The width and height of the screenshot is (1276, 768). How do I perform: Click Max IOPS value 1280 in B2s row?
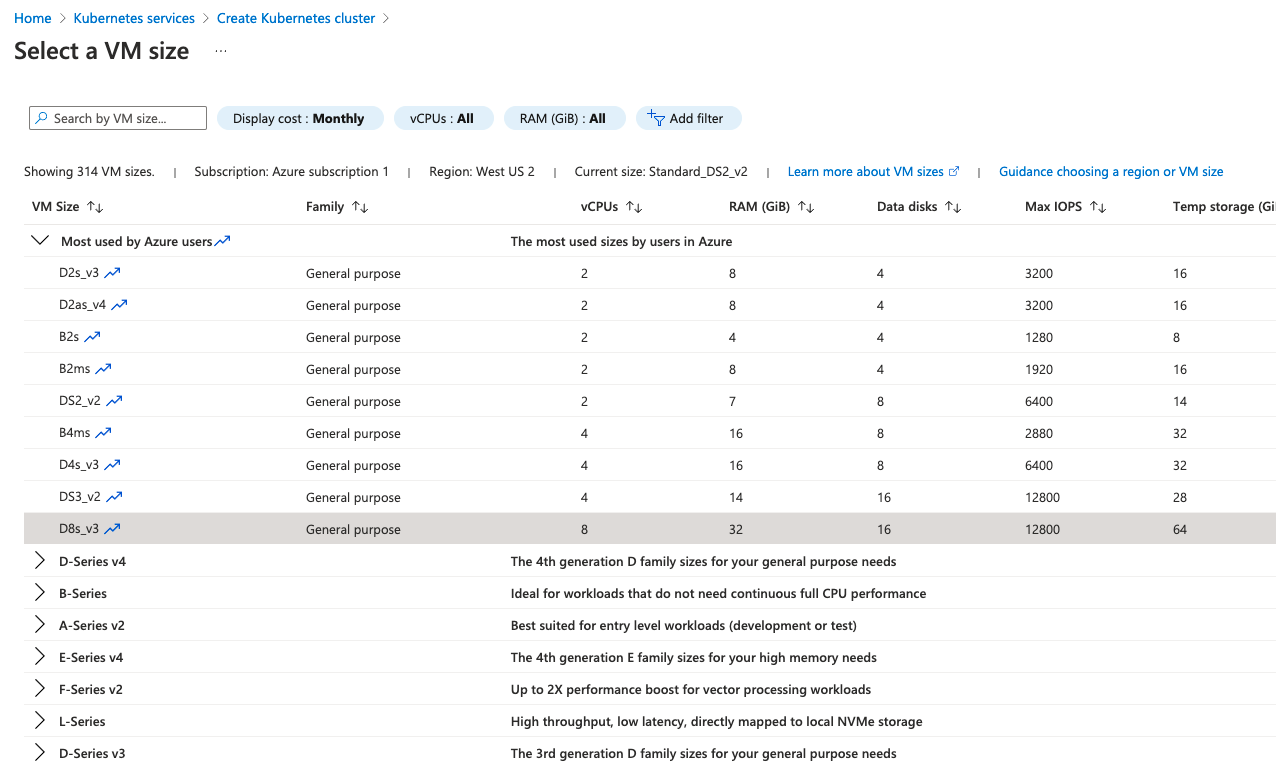pos(1039,337)
